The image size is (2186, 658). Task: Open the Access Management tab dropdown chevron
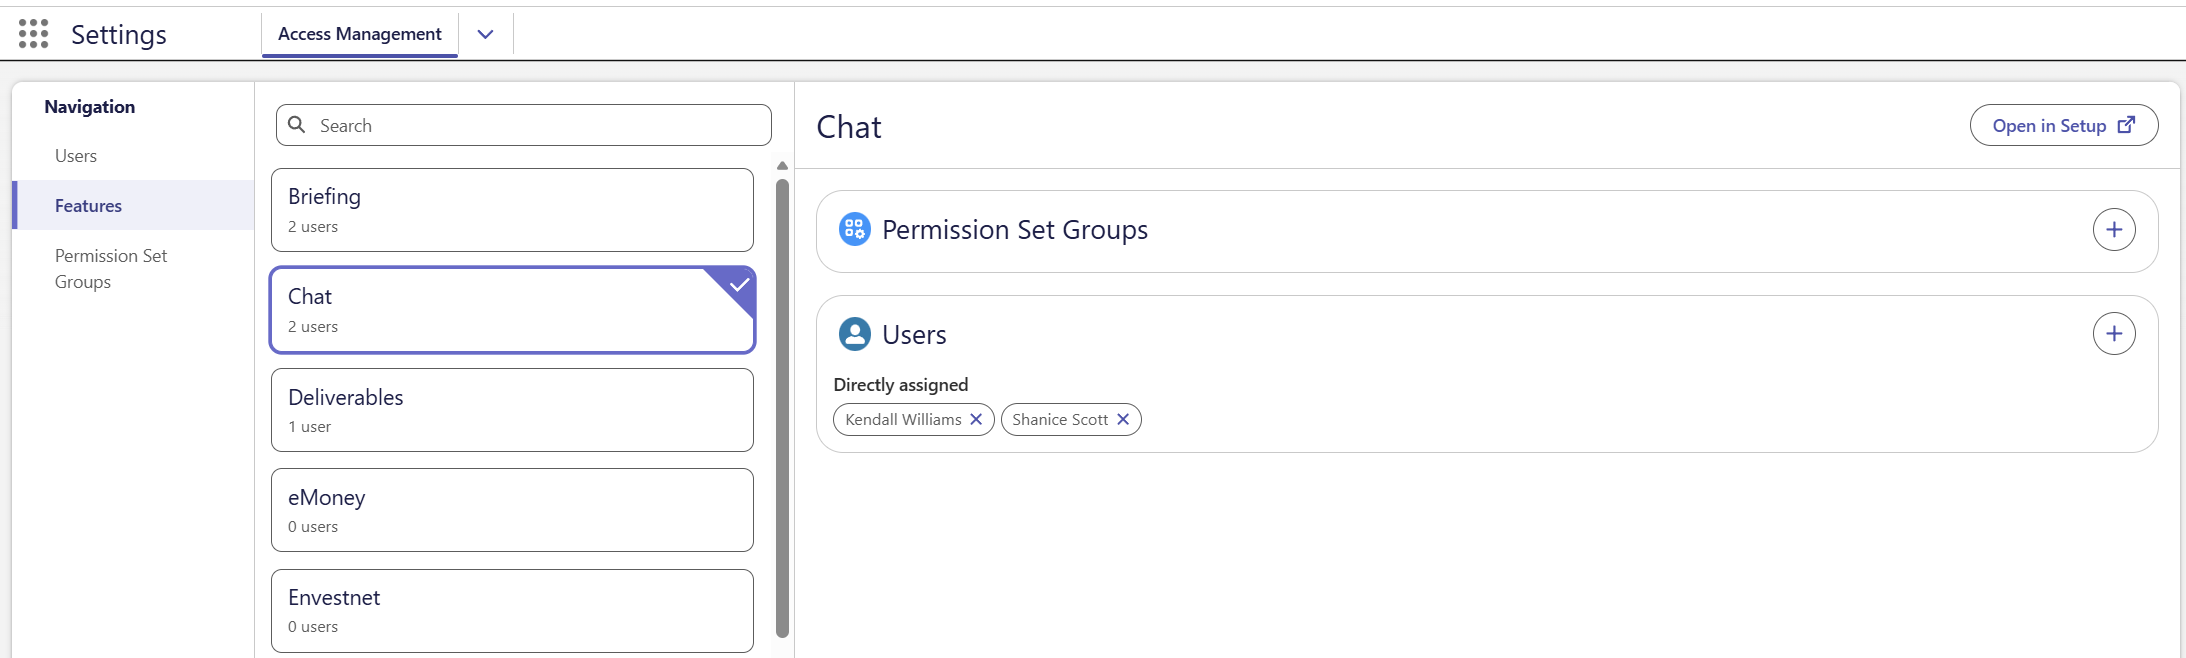click(x=485, y=34)
